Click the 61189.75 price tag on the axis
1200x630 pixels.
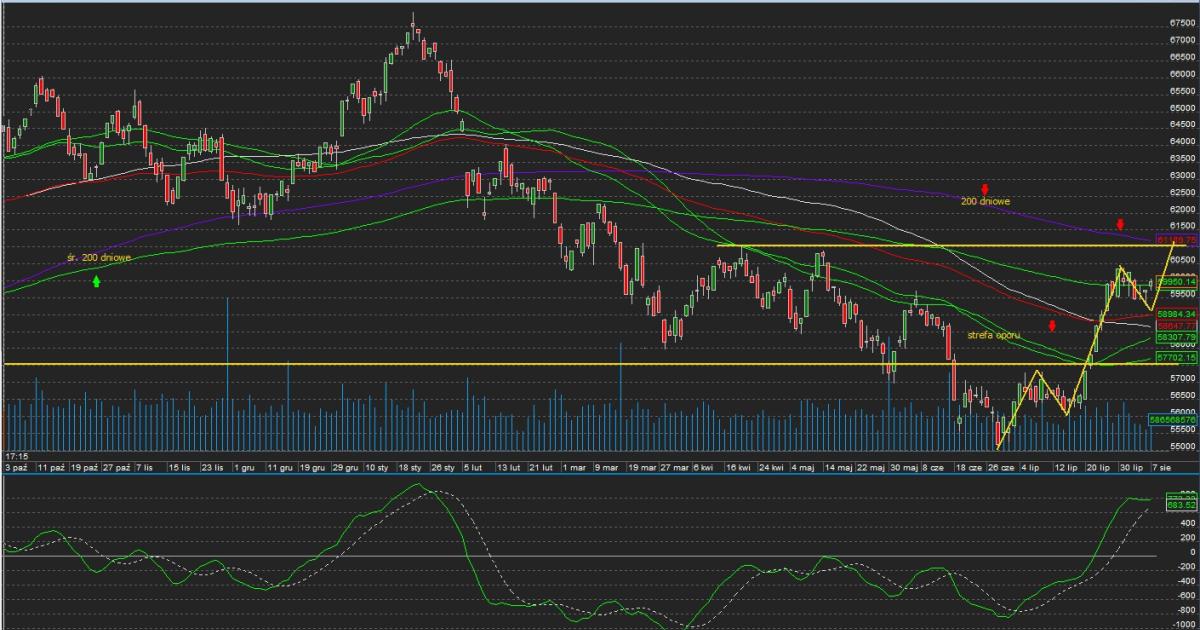[1175, 240]
